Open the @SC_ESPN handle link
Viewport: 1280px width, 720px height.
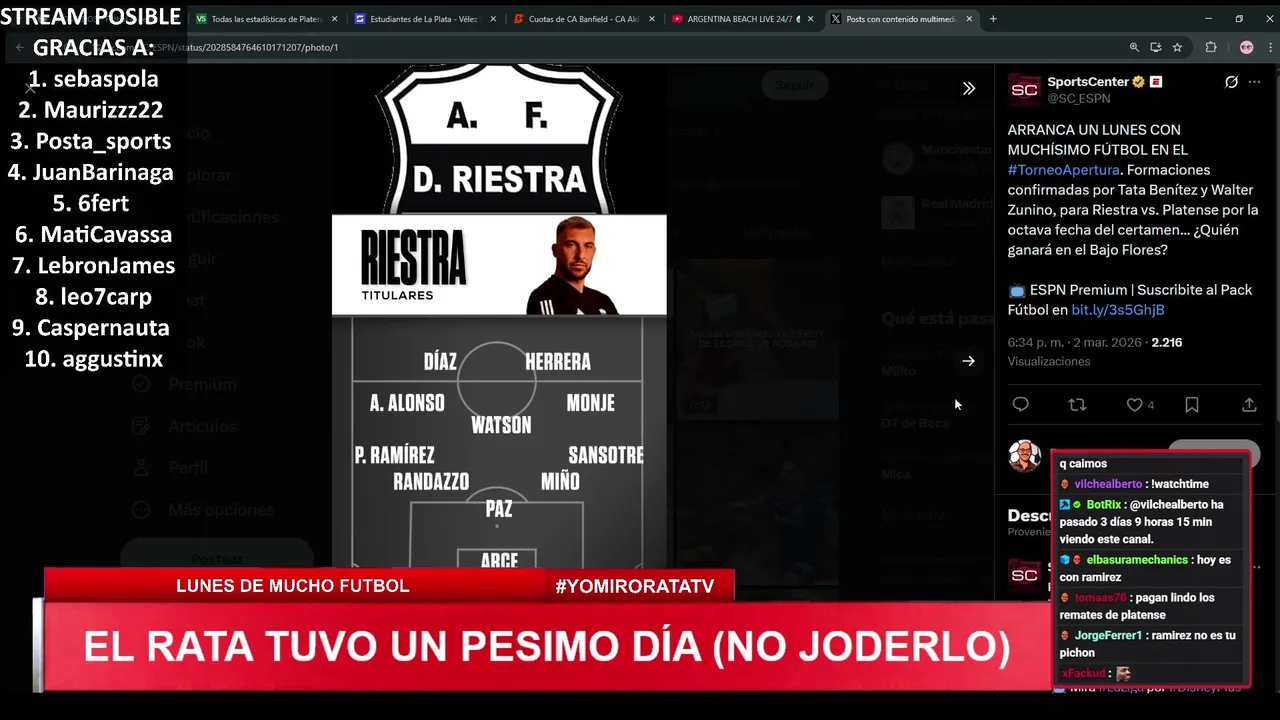1079,98
